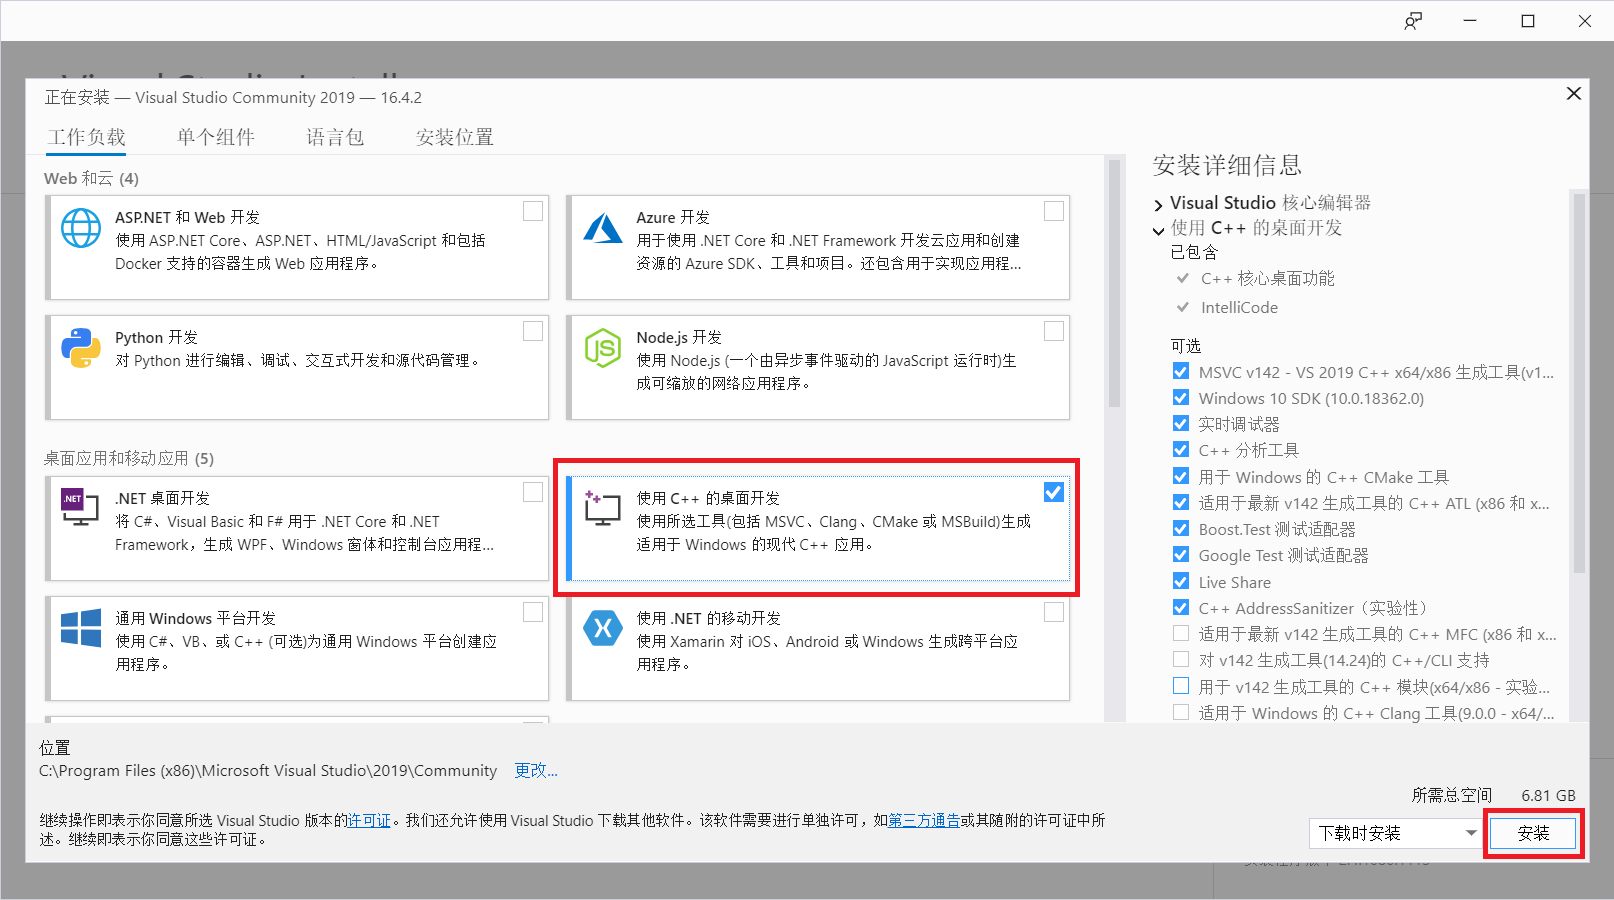The height and width of the screenshot is (900, 1614).
Task: Open the 许可证 link
Action: click(369, 820)
